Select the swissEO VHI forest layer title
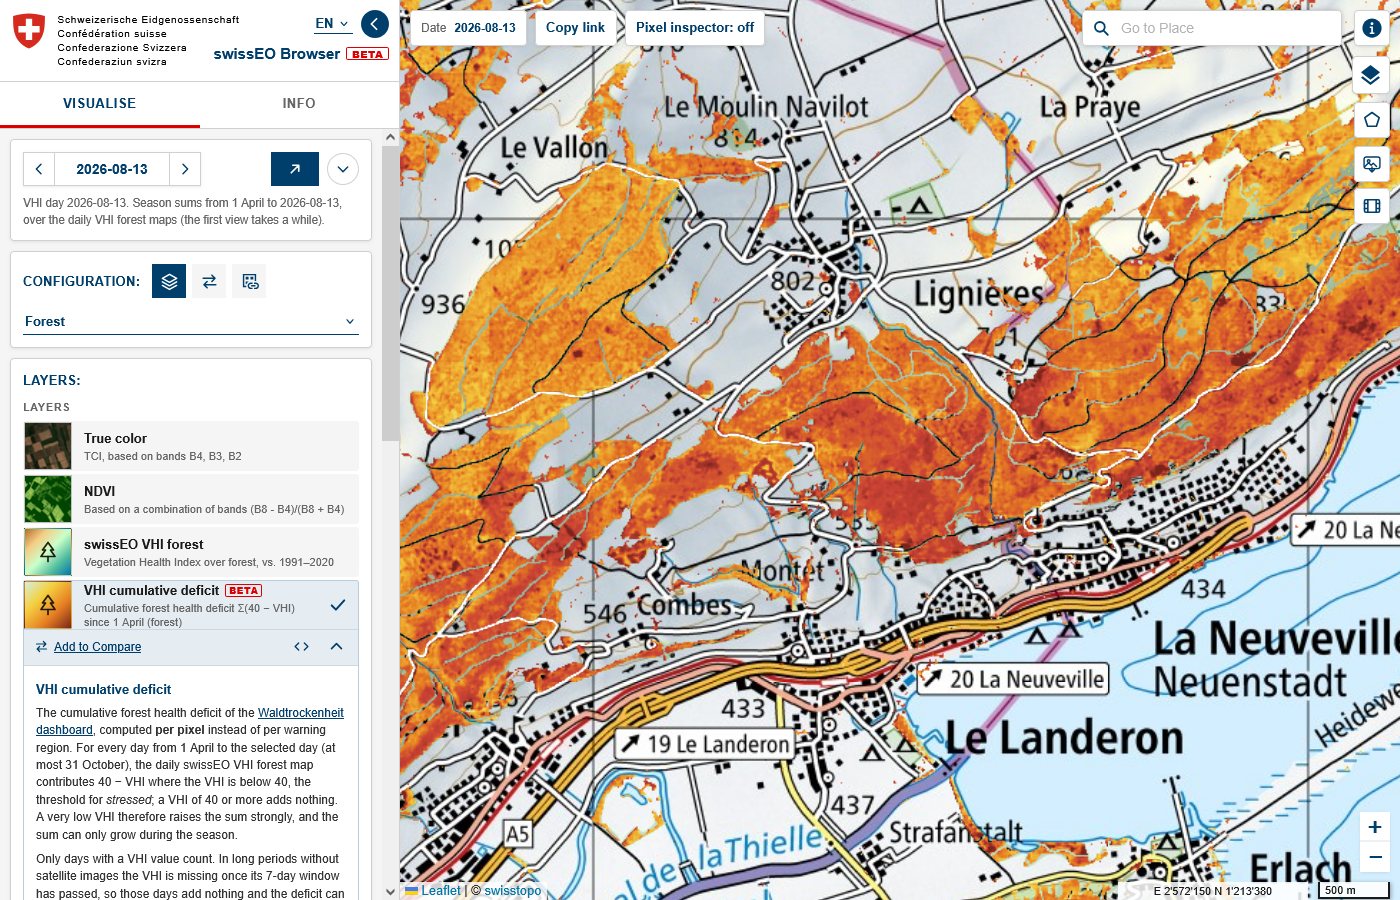1400x900 pixels. point(144,544)
